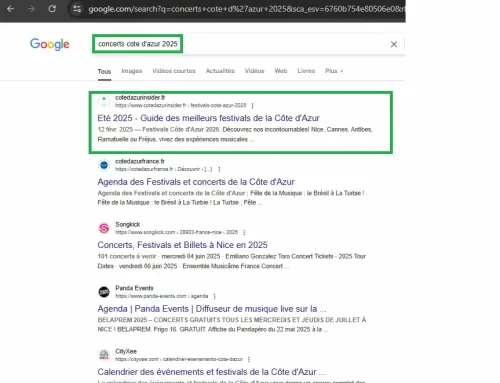Click the Panda Events favicon
The image size is (500, 383).
[104, 292]
